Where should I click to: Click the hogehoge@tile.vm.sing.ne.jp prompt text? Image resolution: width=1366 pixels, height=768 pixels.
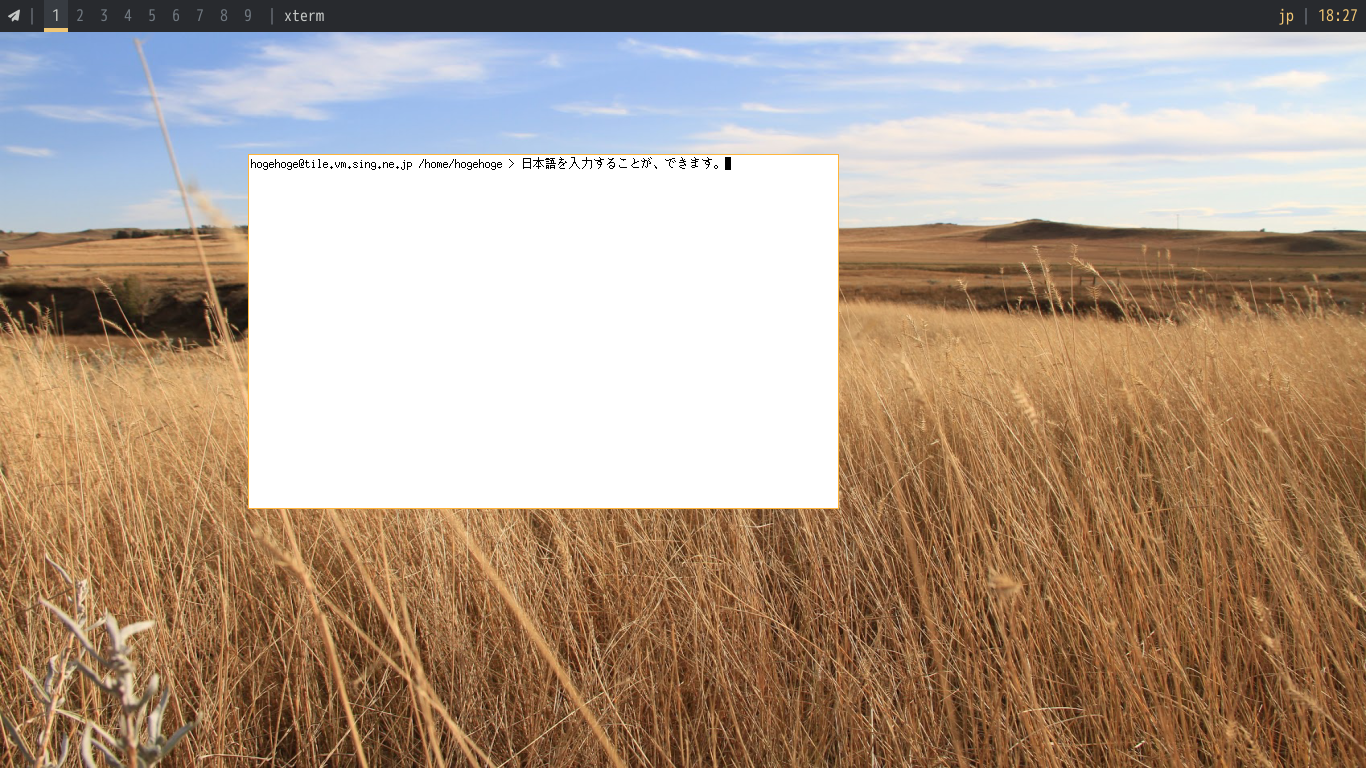pos(331,164)
